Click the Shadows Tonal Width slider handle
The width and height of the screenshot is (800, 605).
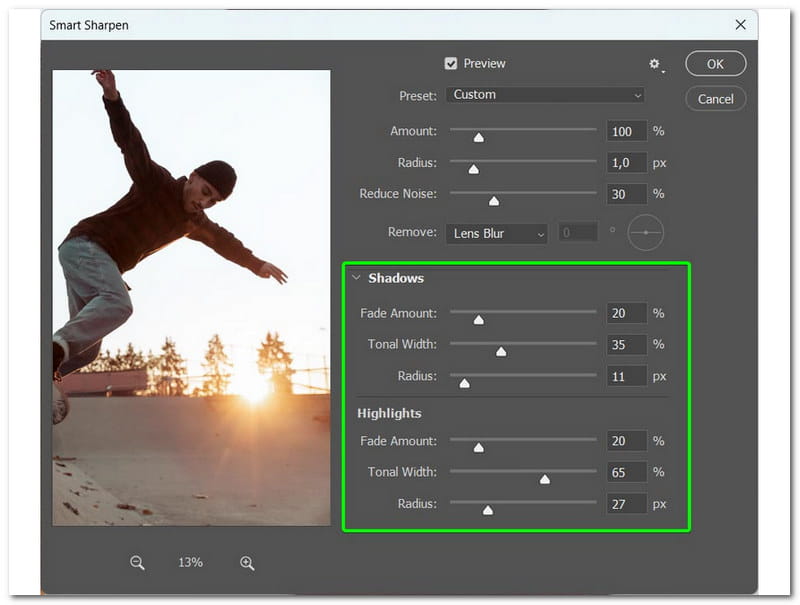pos(501,351)
